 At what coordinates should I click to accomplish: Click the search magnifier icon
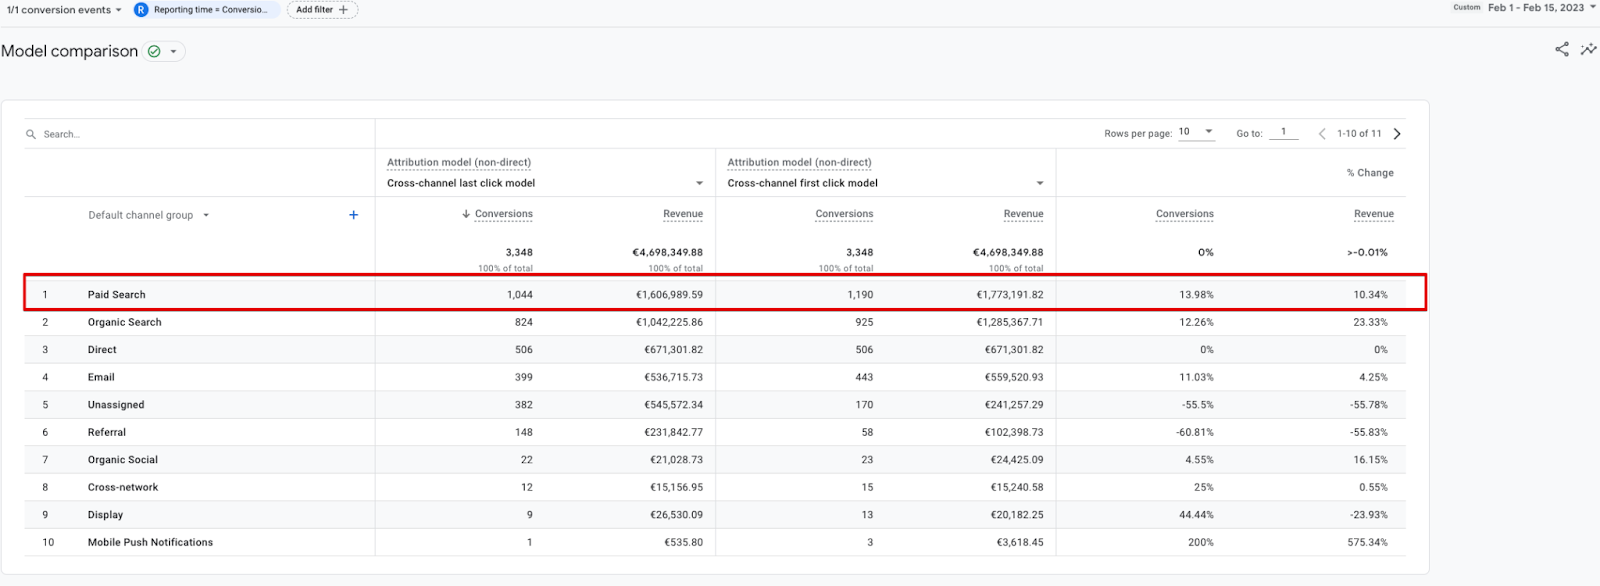pos(31,134)
